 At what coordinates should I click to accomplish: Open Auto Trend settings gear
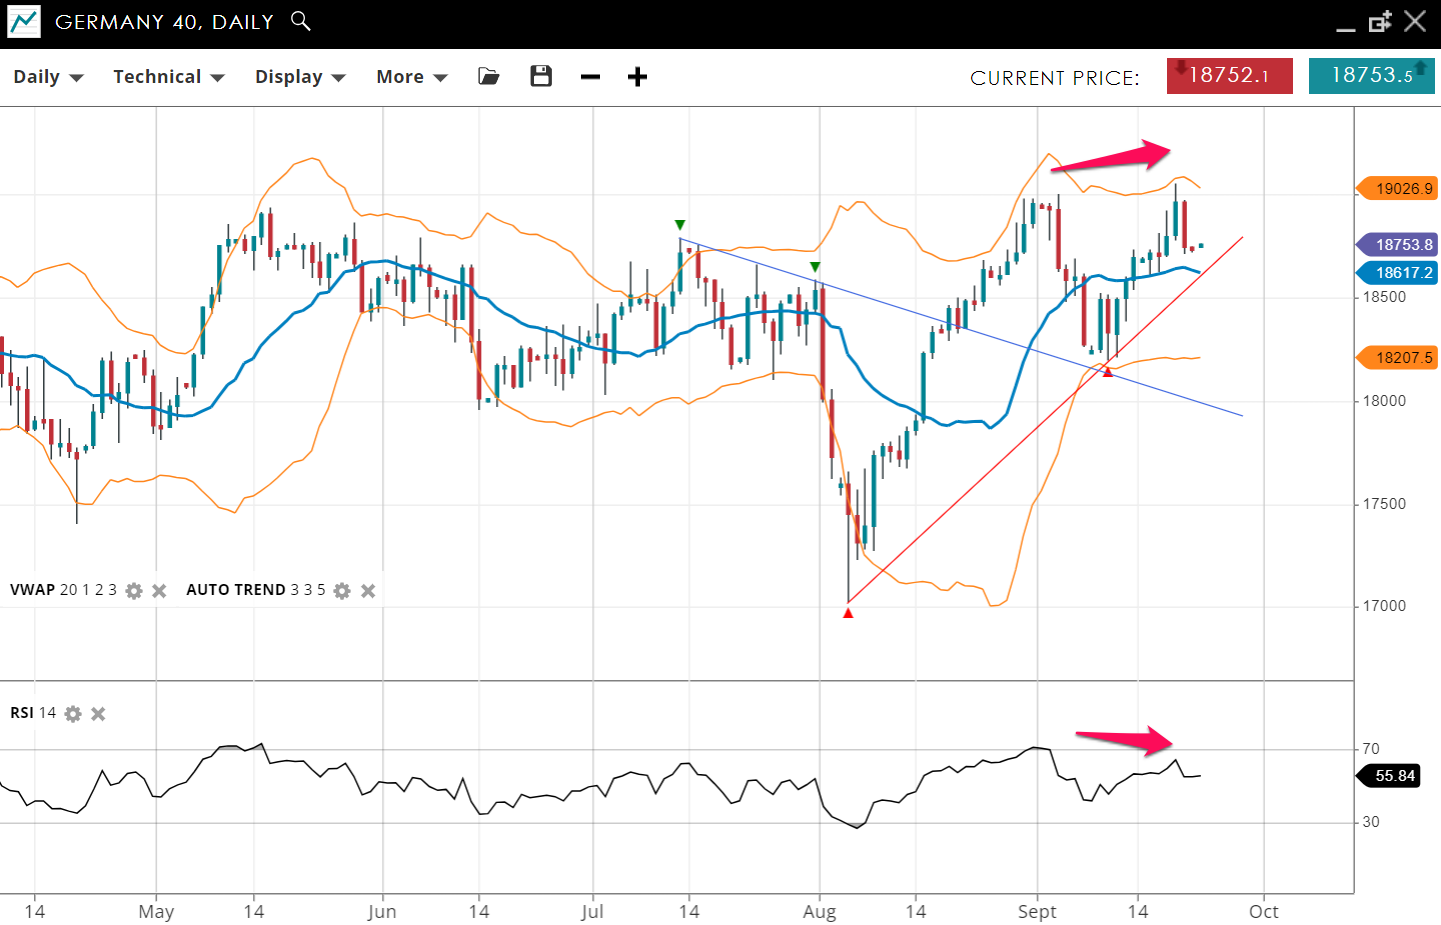point(342,591)
